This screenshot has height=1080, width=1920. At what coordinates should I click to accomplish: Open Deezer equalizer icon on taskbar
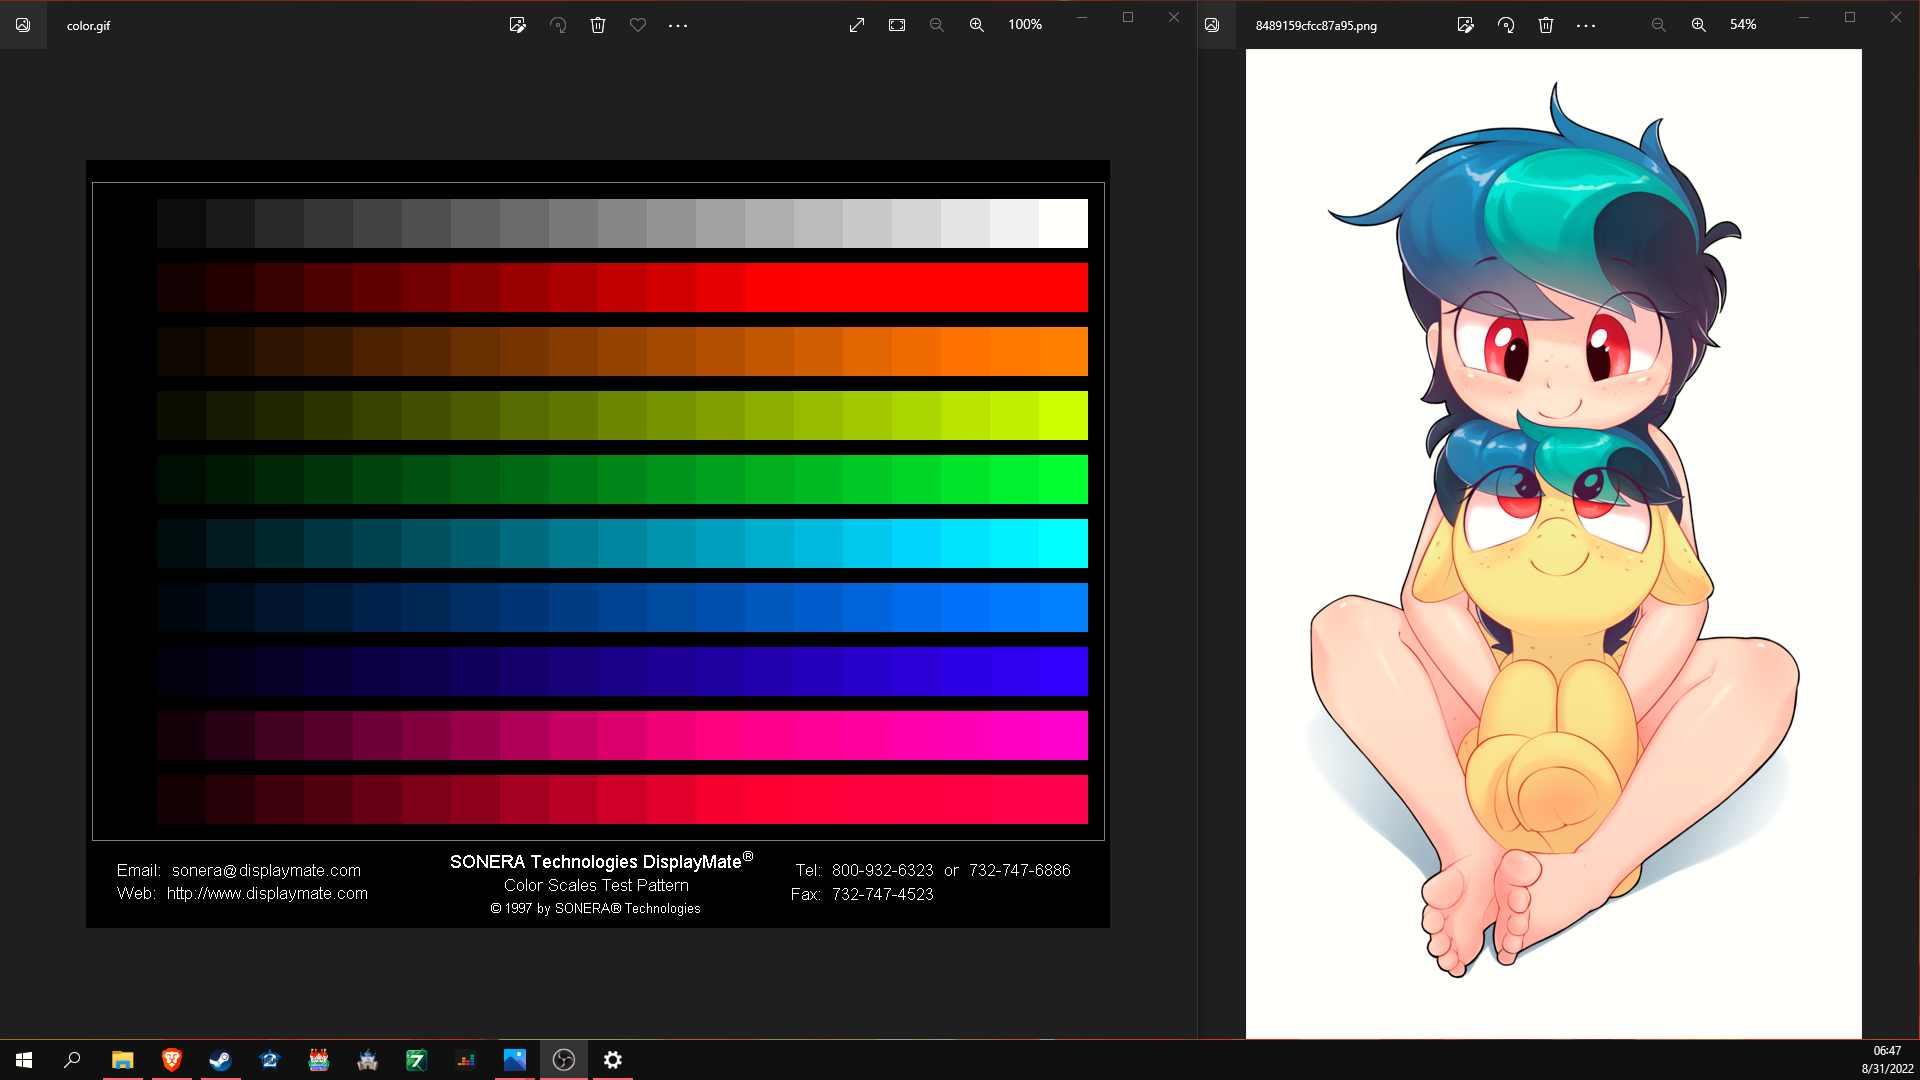tap(466, 1060)
